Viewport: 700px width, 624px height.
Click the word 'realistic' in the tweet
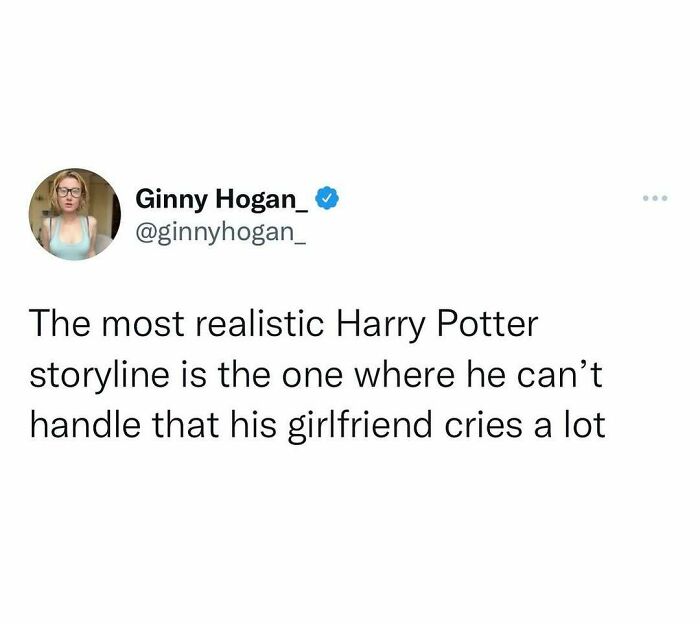tap(260, 324)
